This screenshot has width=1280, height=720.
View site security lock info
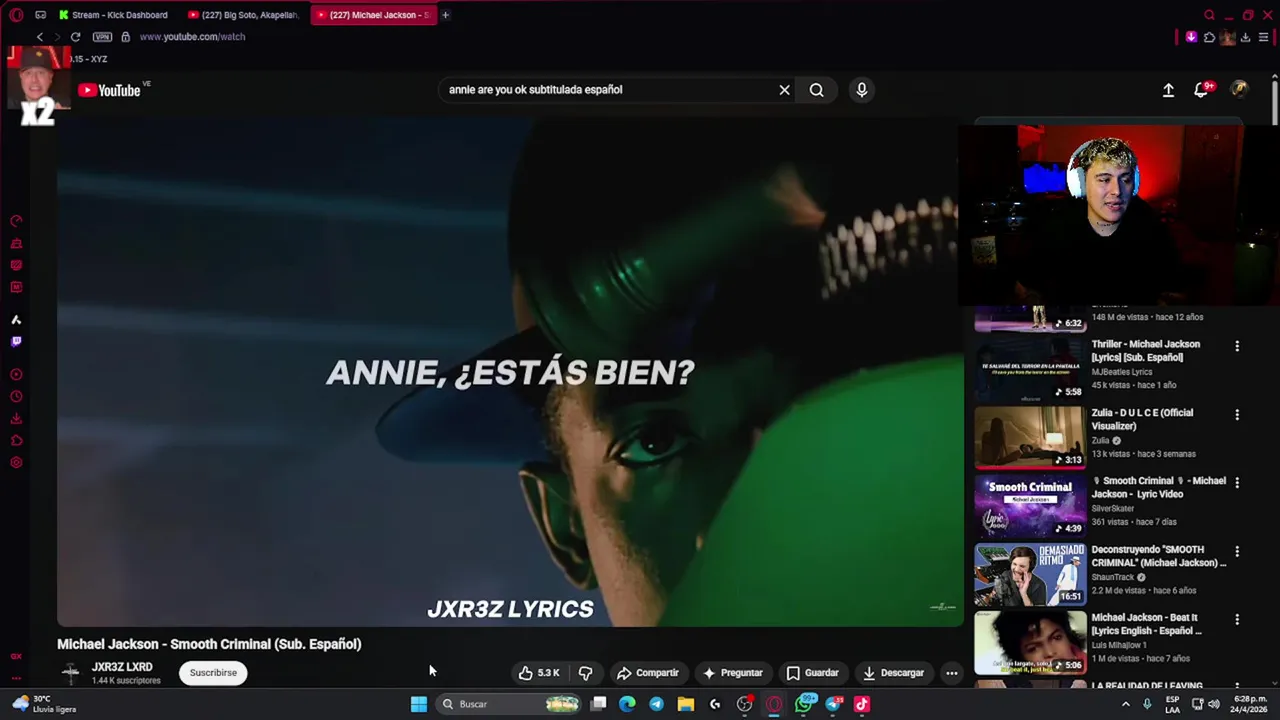click(125, 37)
